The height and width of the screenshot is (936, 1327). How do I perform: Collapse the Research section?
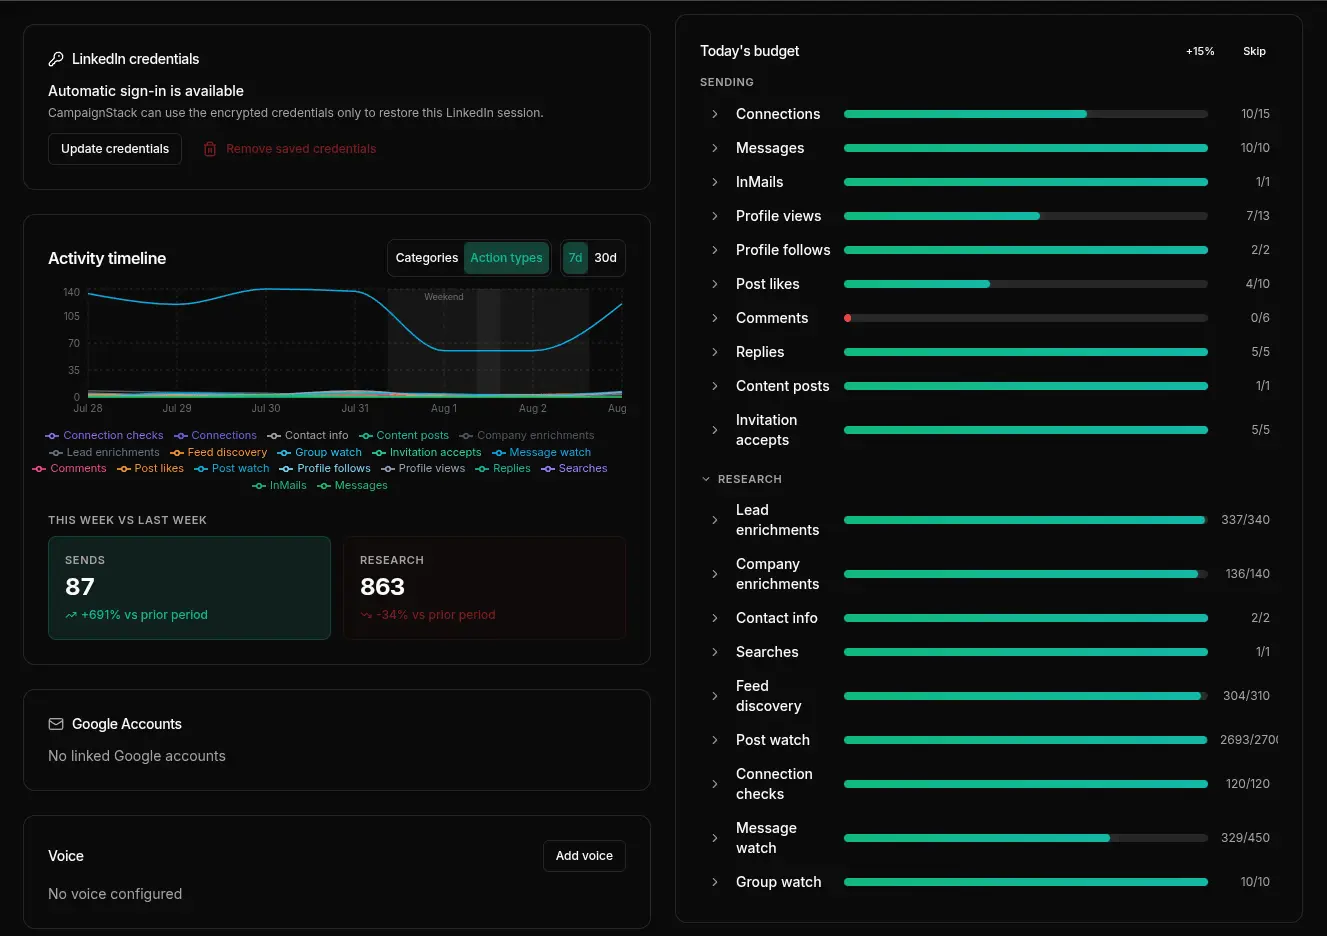click(741, 479)
